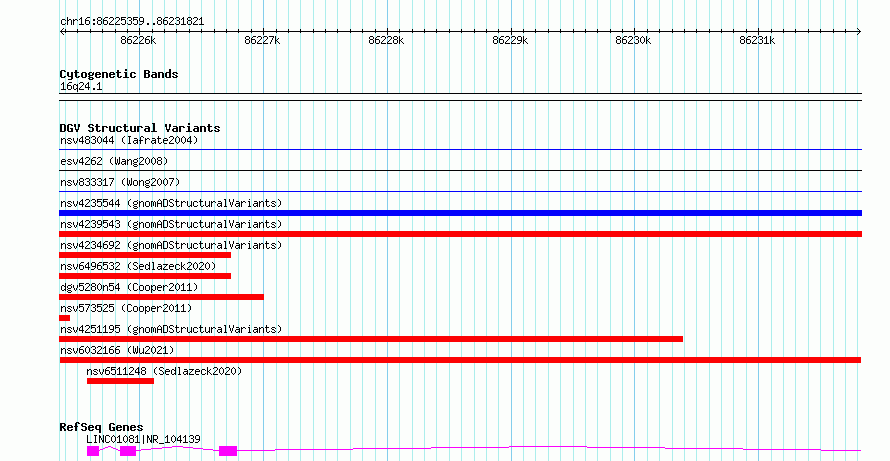Image resolution: width=890 pixels, height=461 pixels.
Task: Click the 16q24.1 cytogenetic band label
Action: pos(81,87)
